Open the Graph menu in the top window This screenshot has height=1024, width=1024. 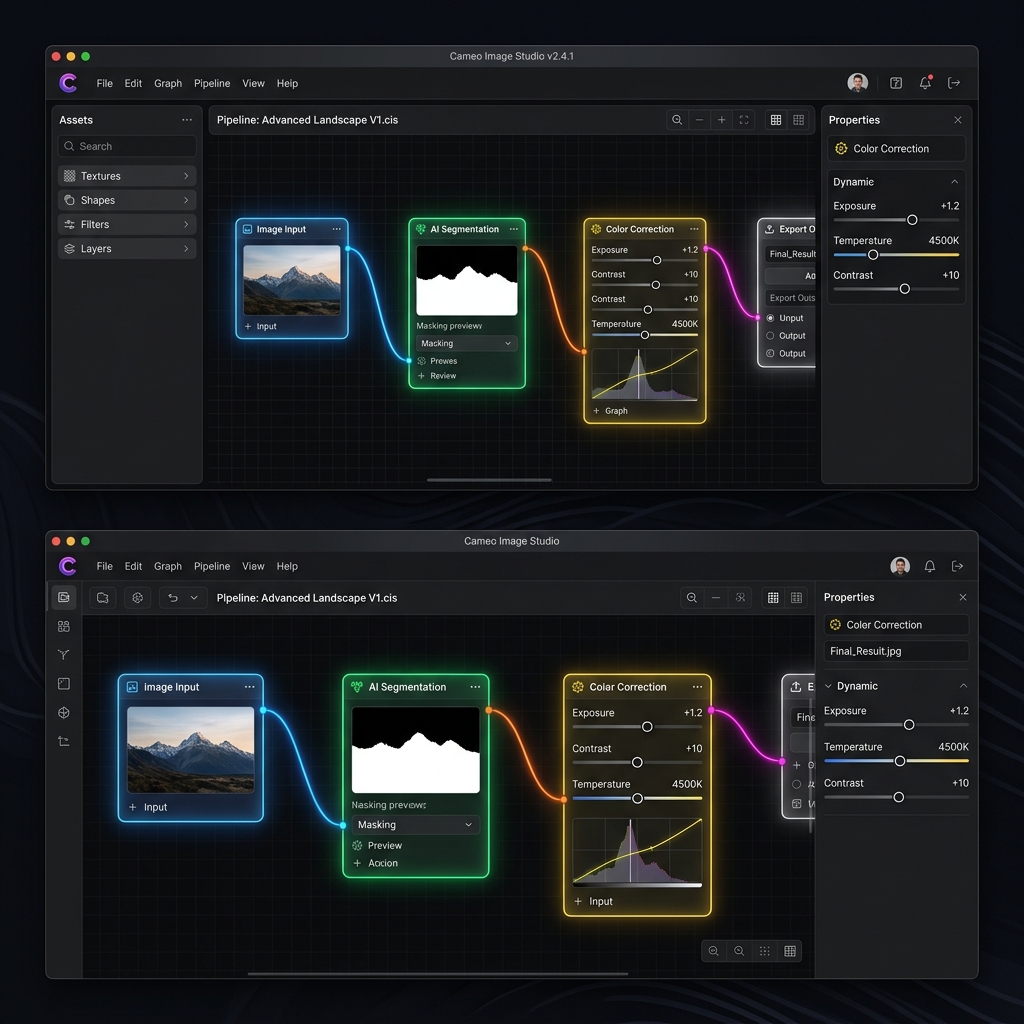(168, 84)
